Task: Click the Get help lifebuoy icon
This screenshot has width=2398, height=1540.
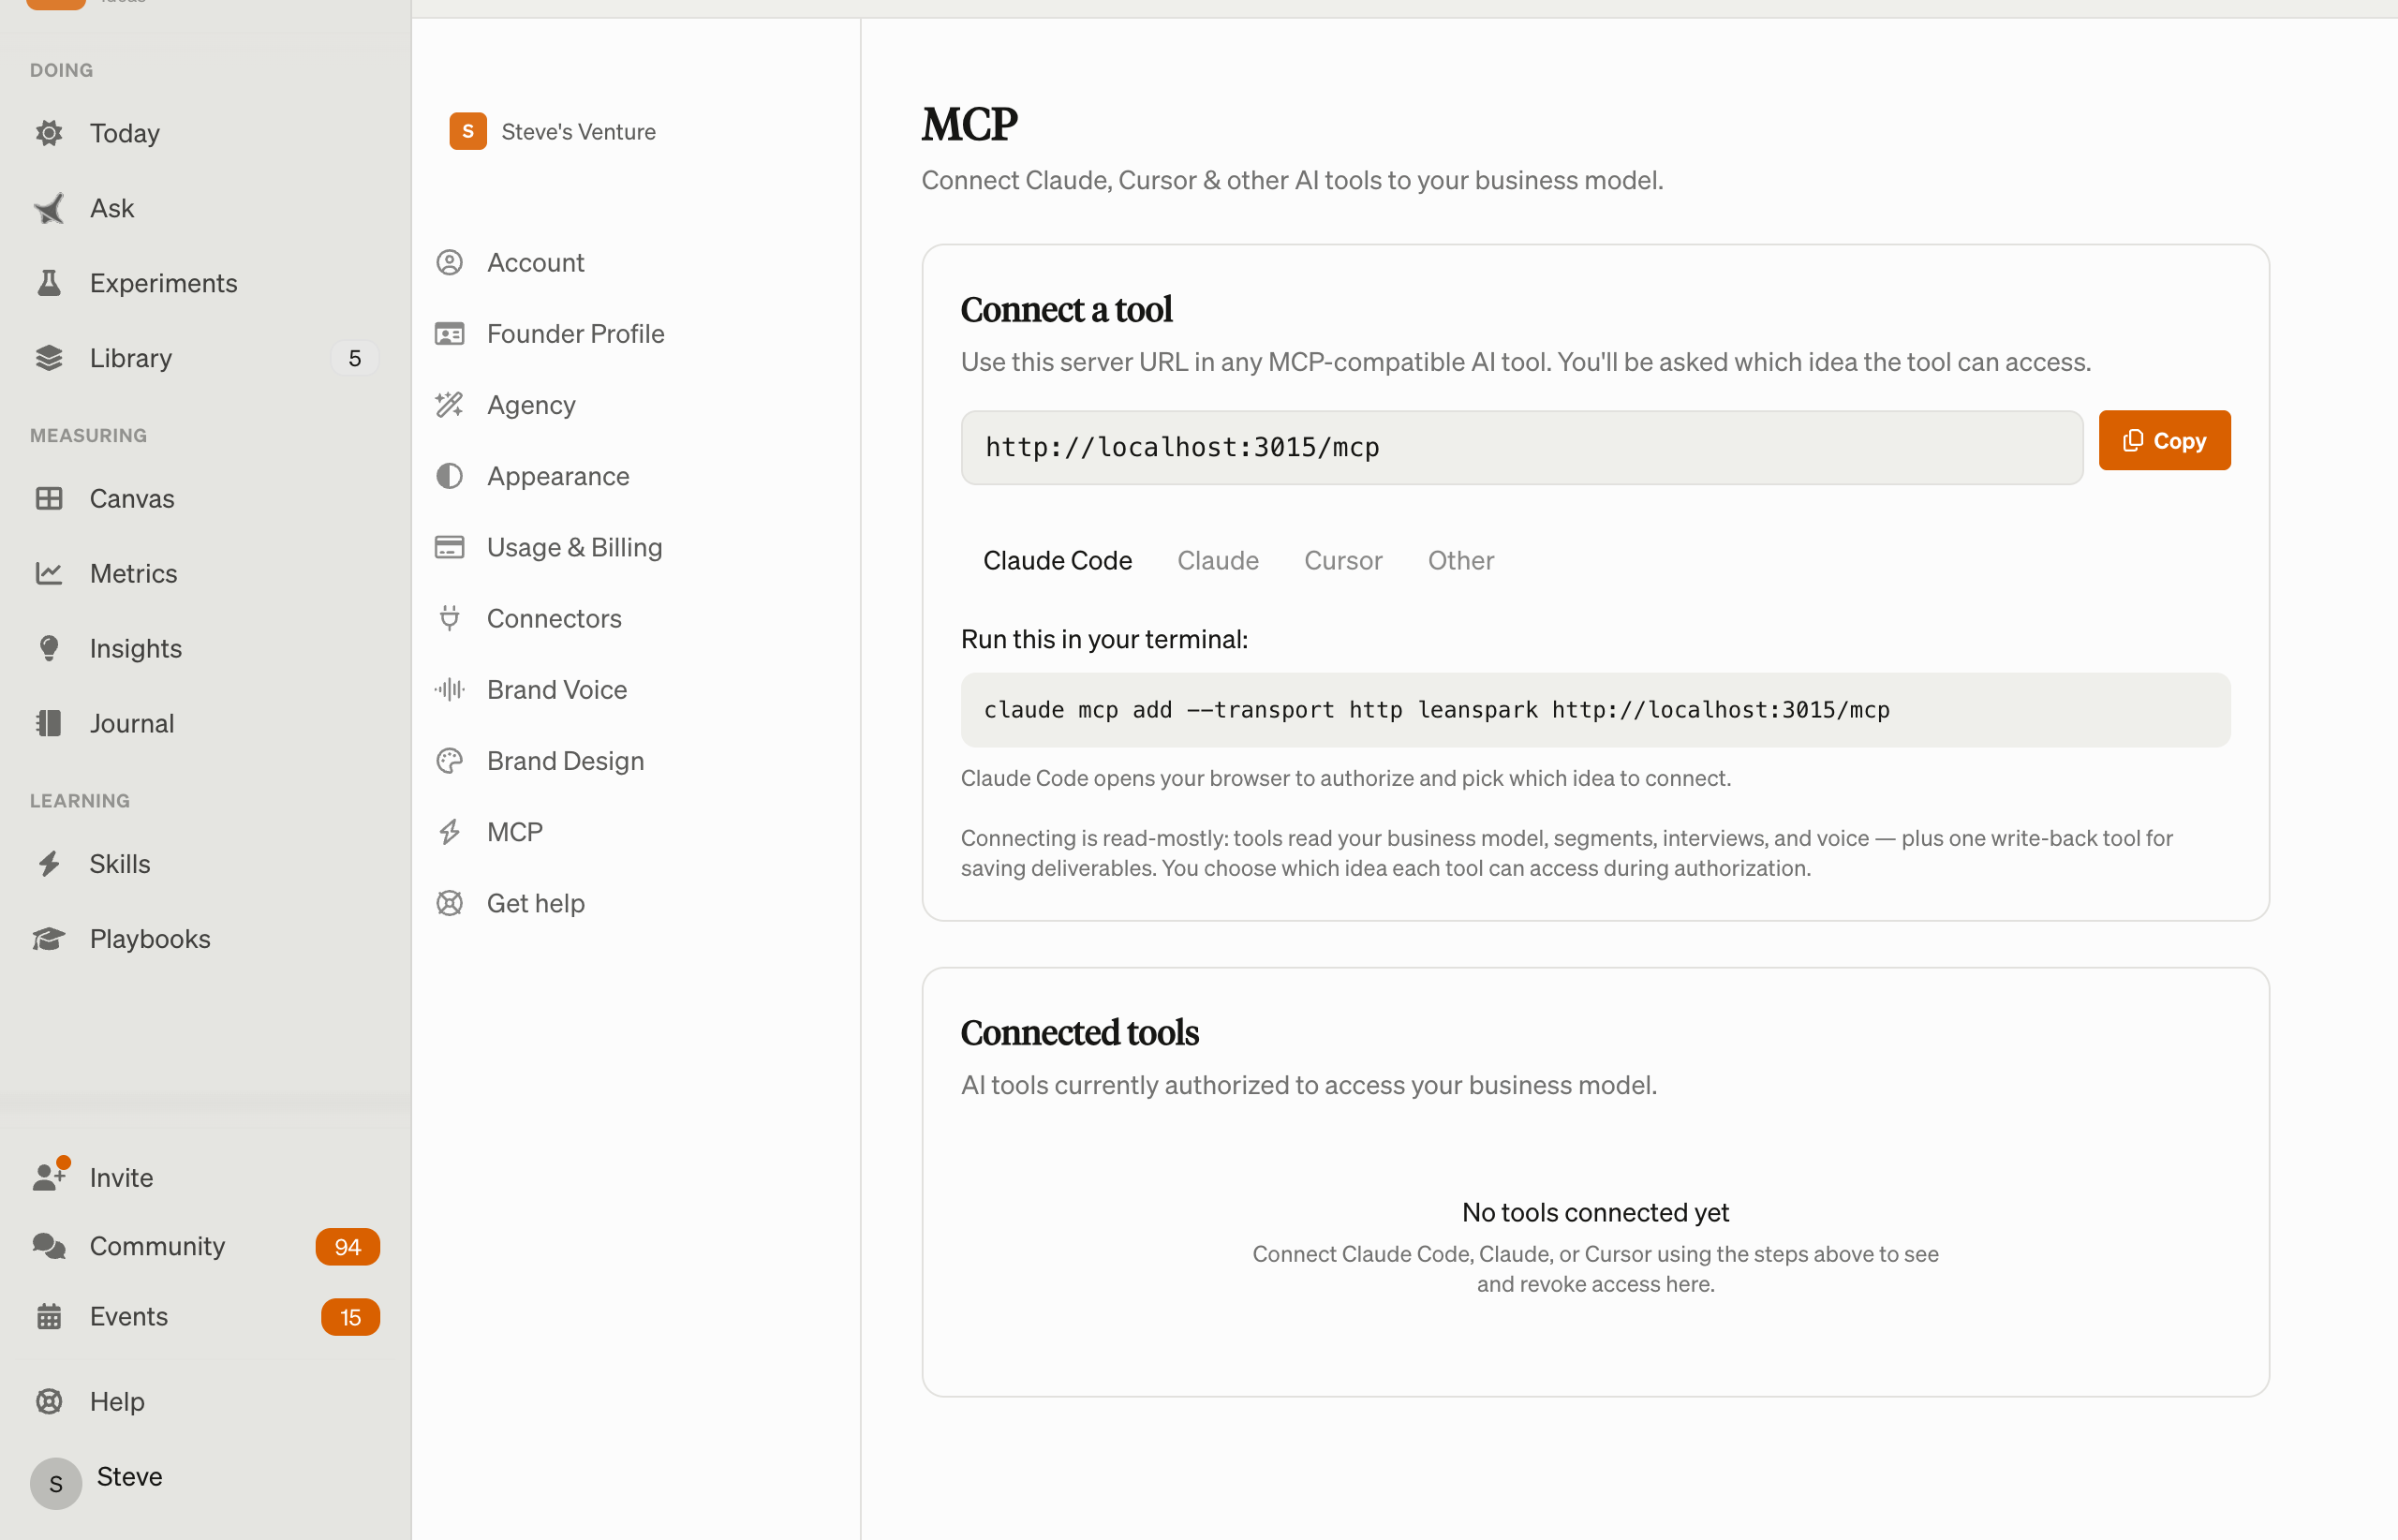Action: (450, 903)
